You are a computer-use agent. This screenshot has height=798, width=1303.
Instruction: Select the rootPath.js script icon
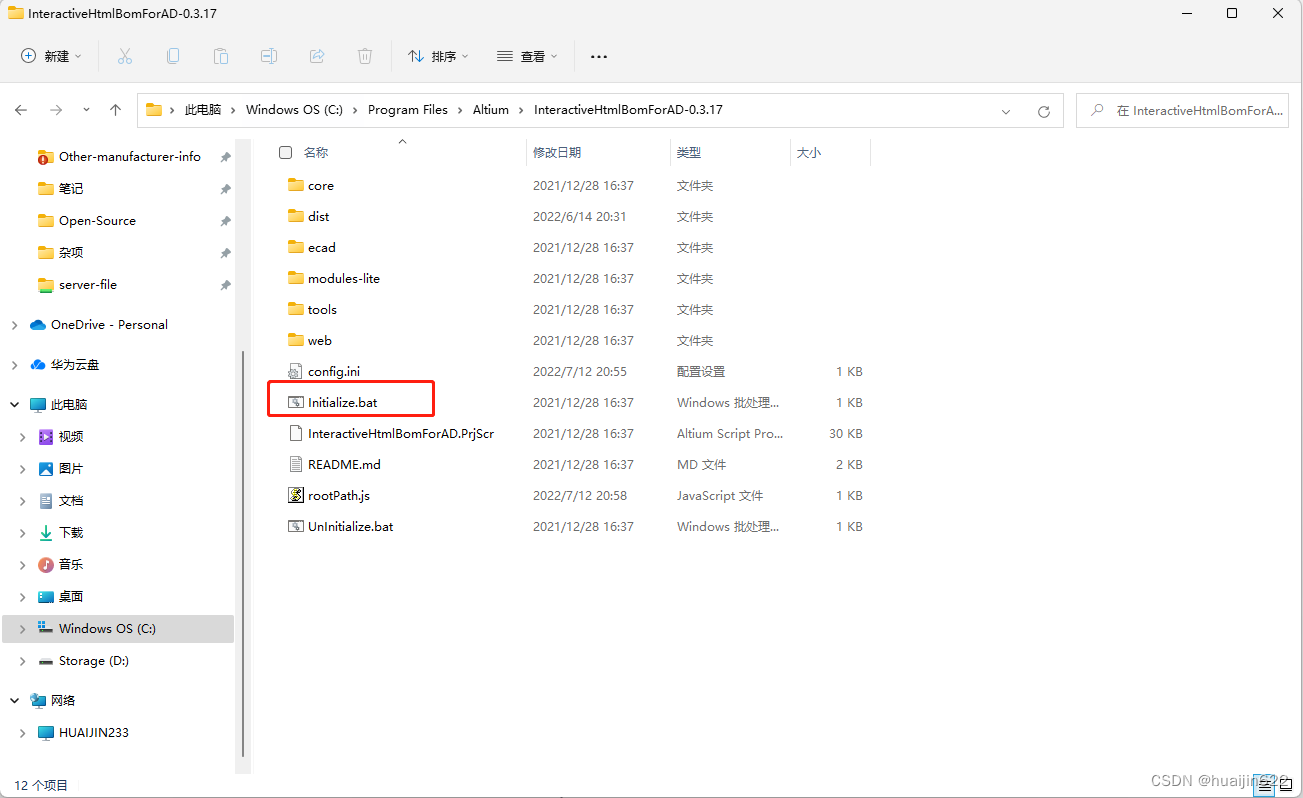click(x=295, y=495)
